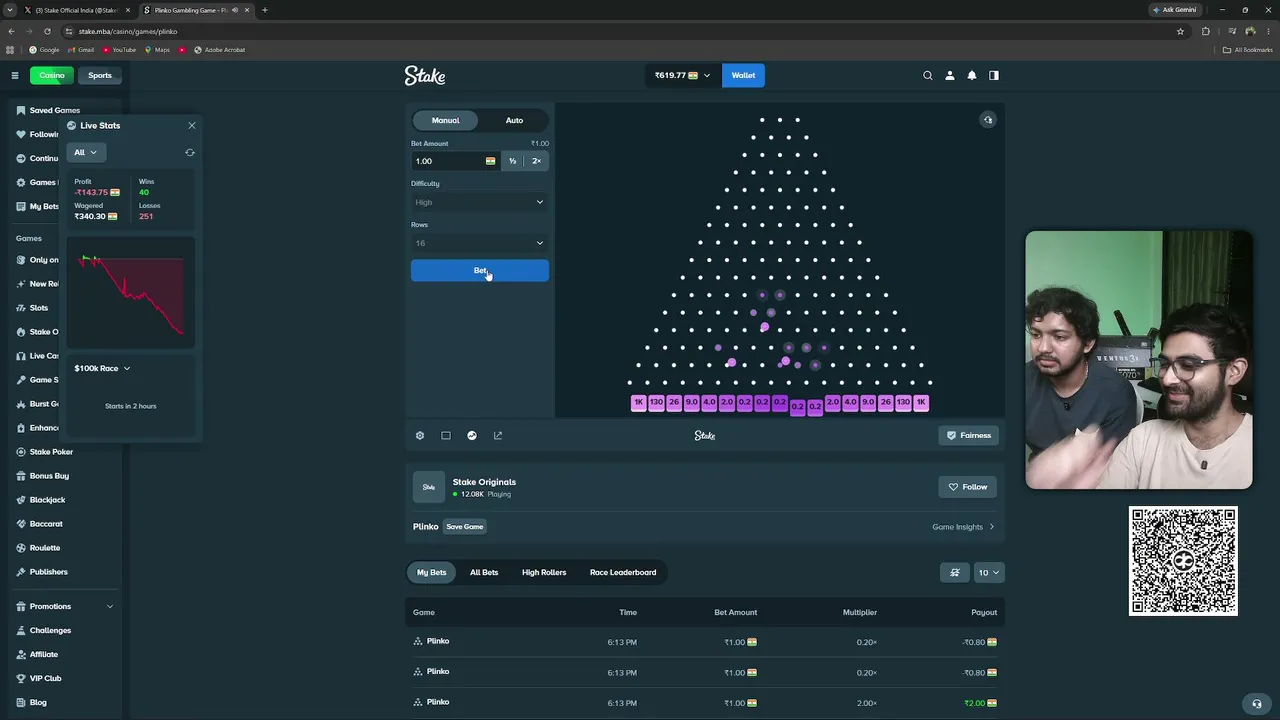This screenshot has width=1280, height=720.
Task: Click the instant bet icon in game corner
Action: [988, 120]
